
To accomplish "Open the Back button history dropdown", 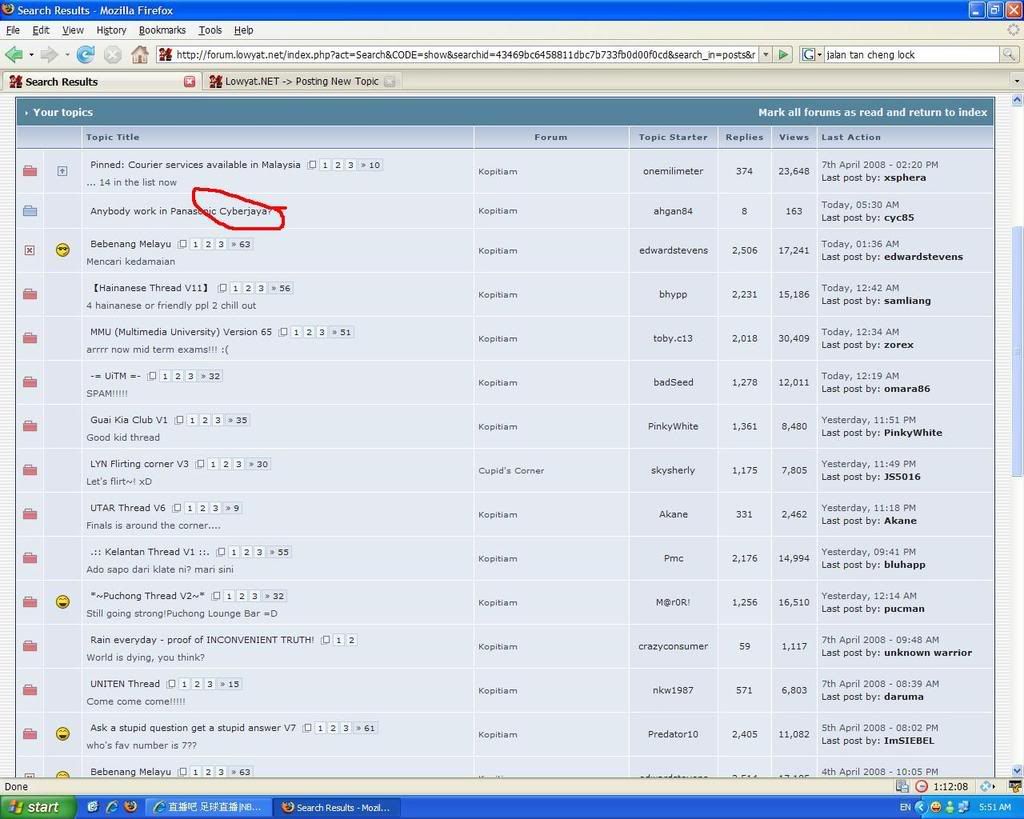I will point(31,54).
